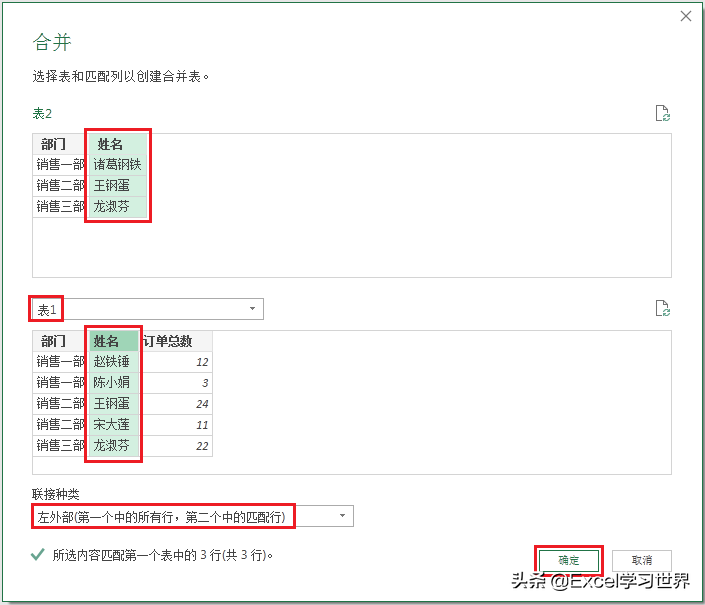Click the 陈小娟 cell
705x605 pixels.
114,383
